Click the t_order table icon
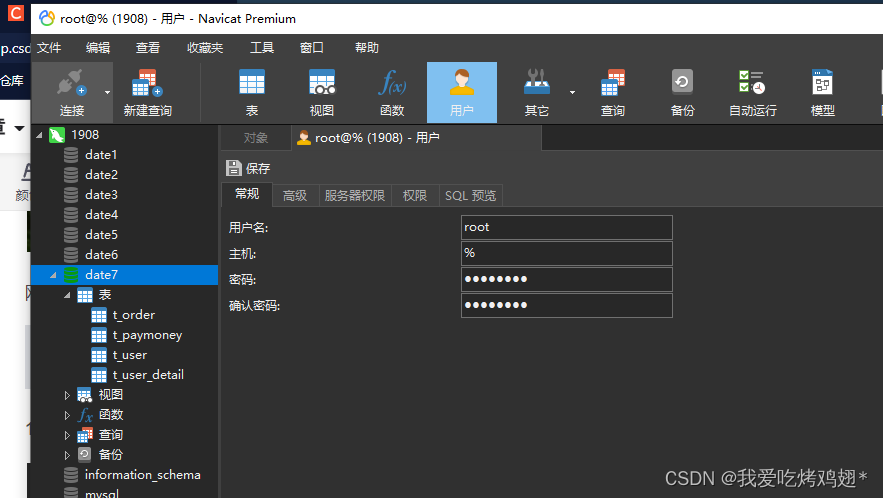Image resolution: width=883 pixels, height=498 pixels. tap(99, 315)
